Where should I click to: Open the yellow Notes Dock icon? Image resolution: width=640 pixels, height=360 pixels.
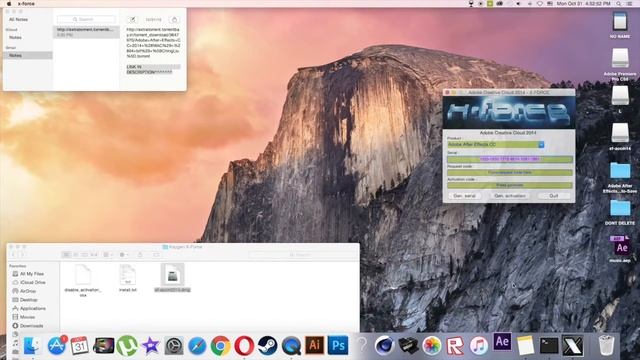pyautogui.click(x=525, y=346)
